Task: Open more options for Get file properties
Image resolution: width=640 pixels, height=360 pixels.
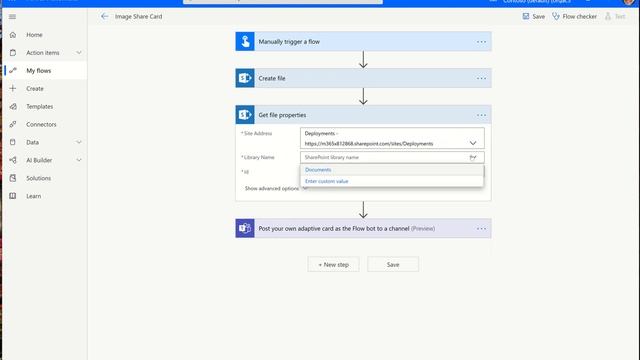Action: [x=481, y=115]
